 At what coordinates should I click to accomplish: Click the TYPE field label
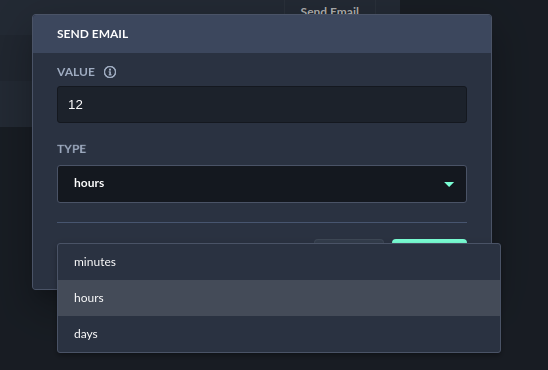[71, 149]
